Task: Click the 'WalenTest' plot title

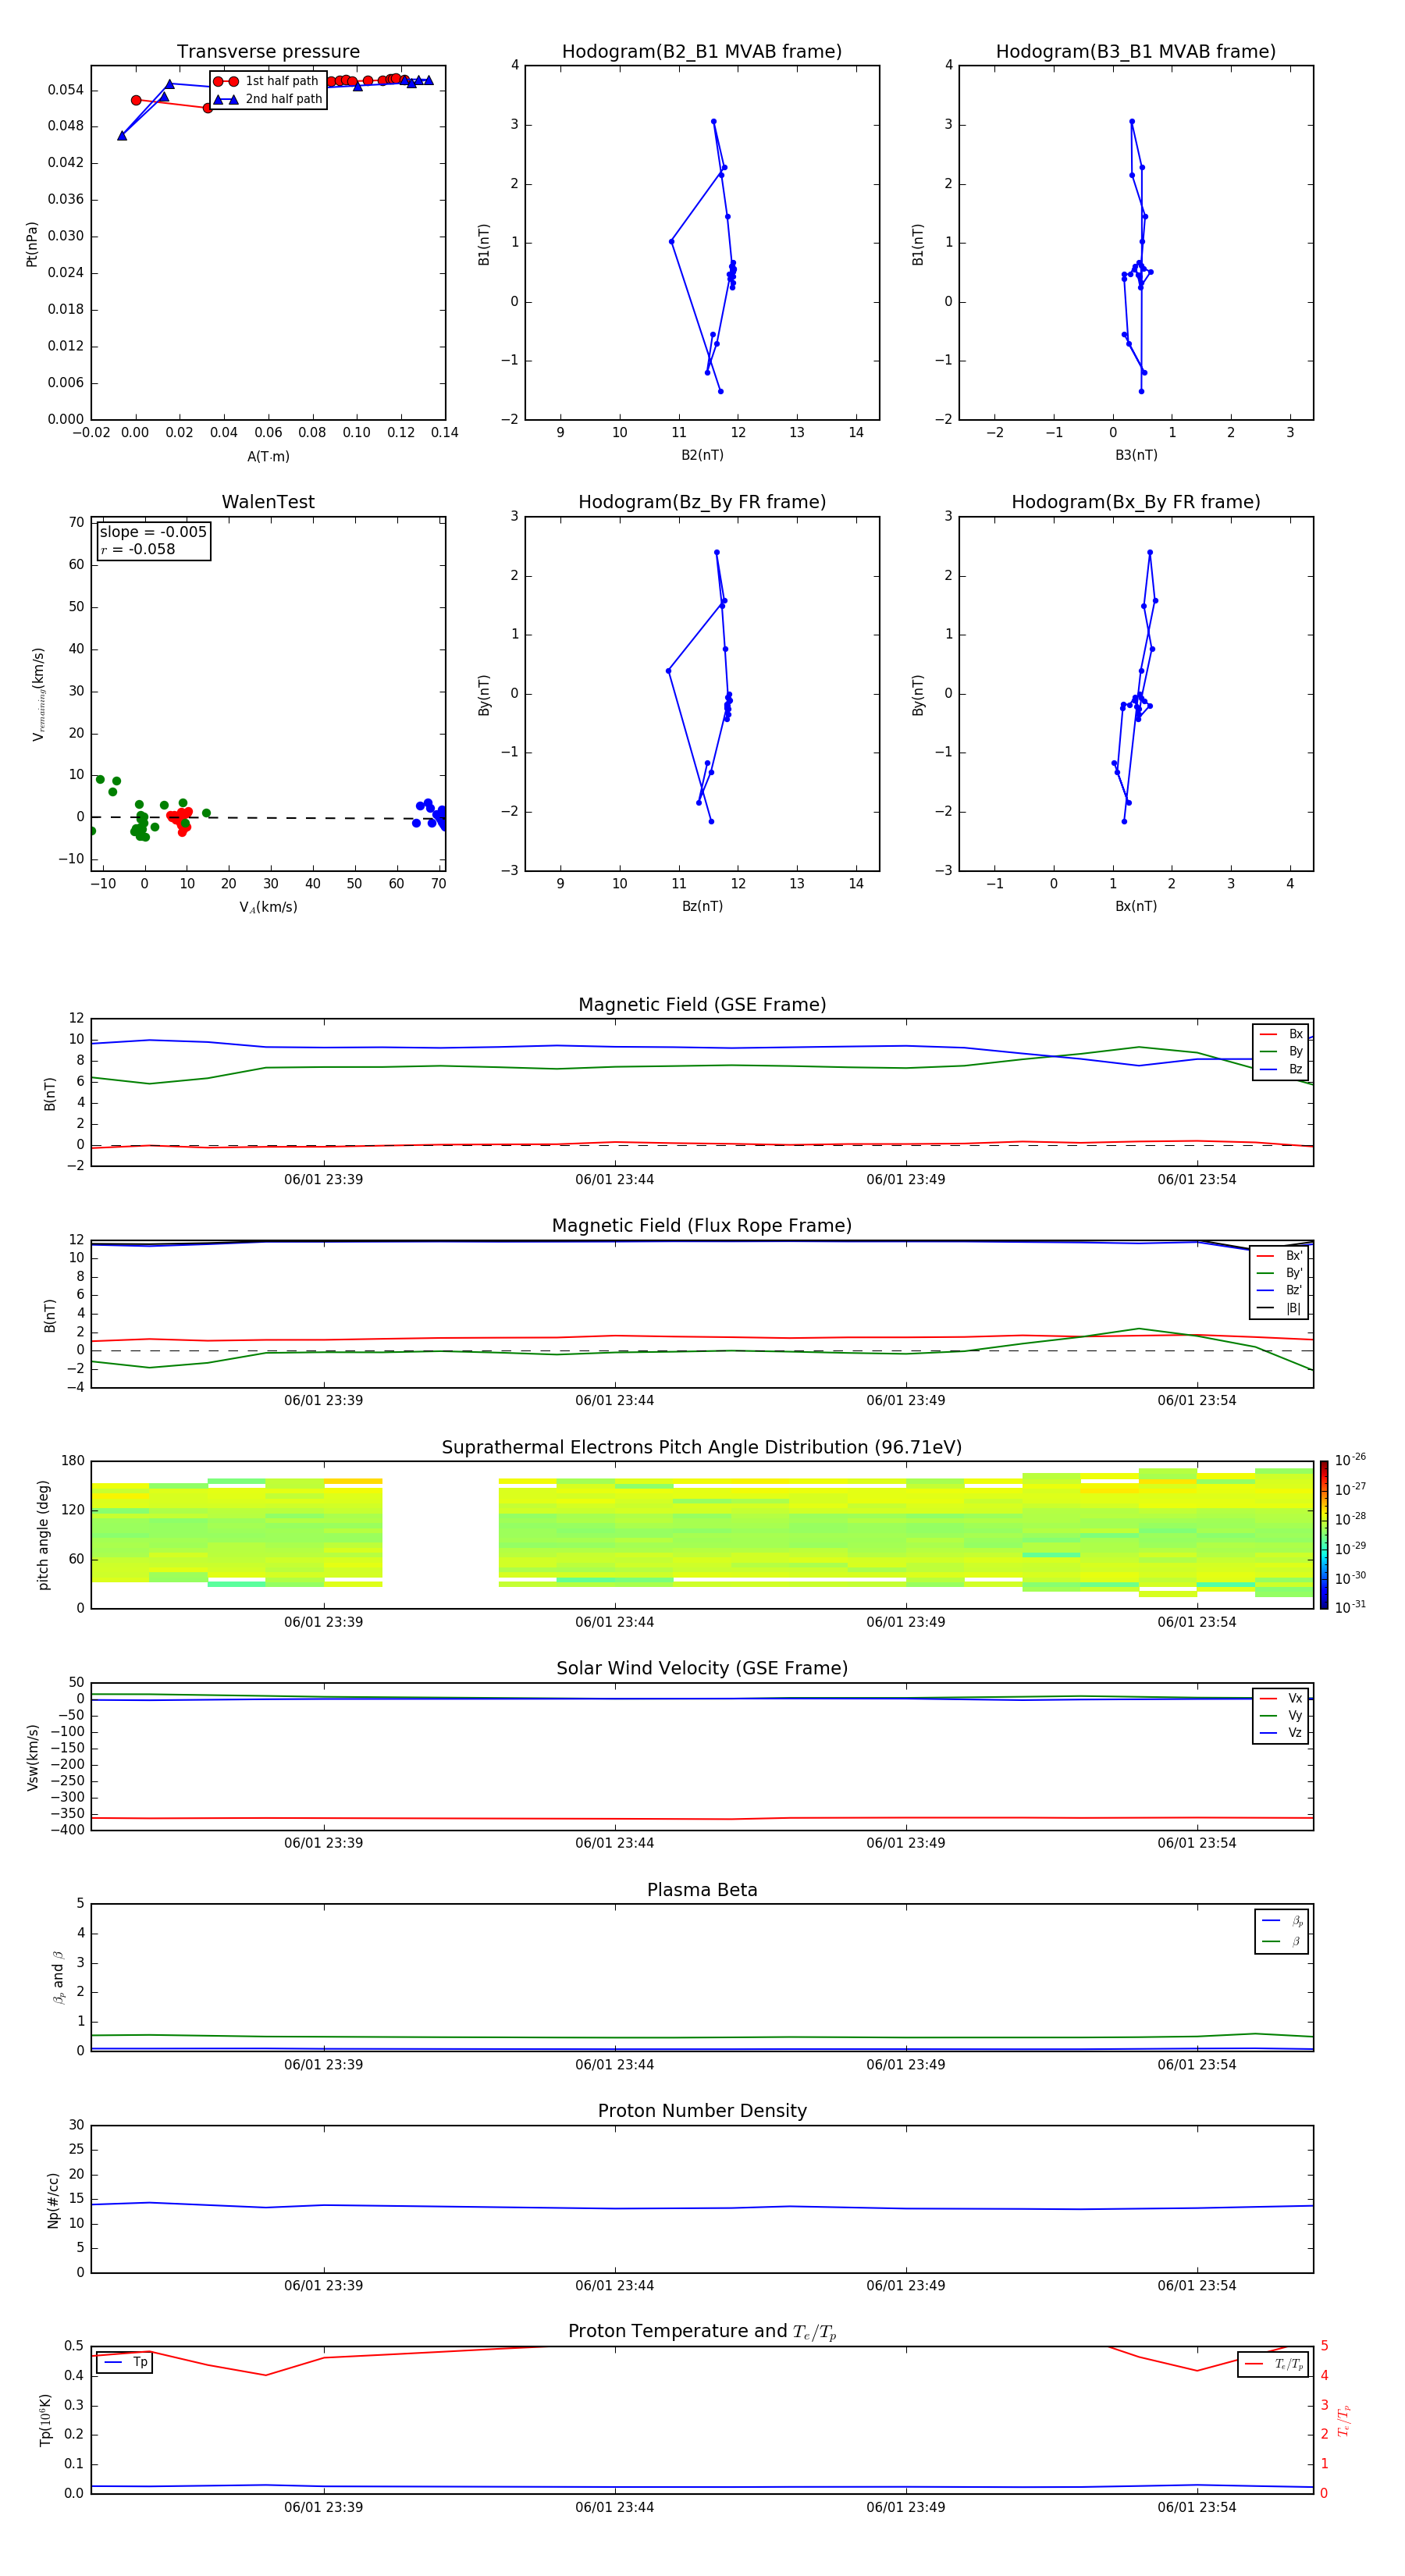Action: coord(268,502)
